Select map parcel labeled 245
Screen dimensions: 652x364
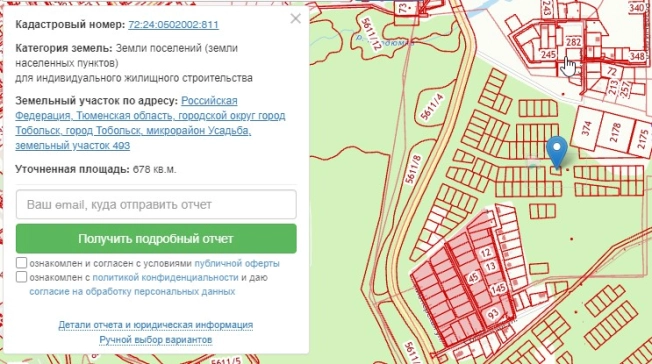pyautogui.click(x=548, y=54)
